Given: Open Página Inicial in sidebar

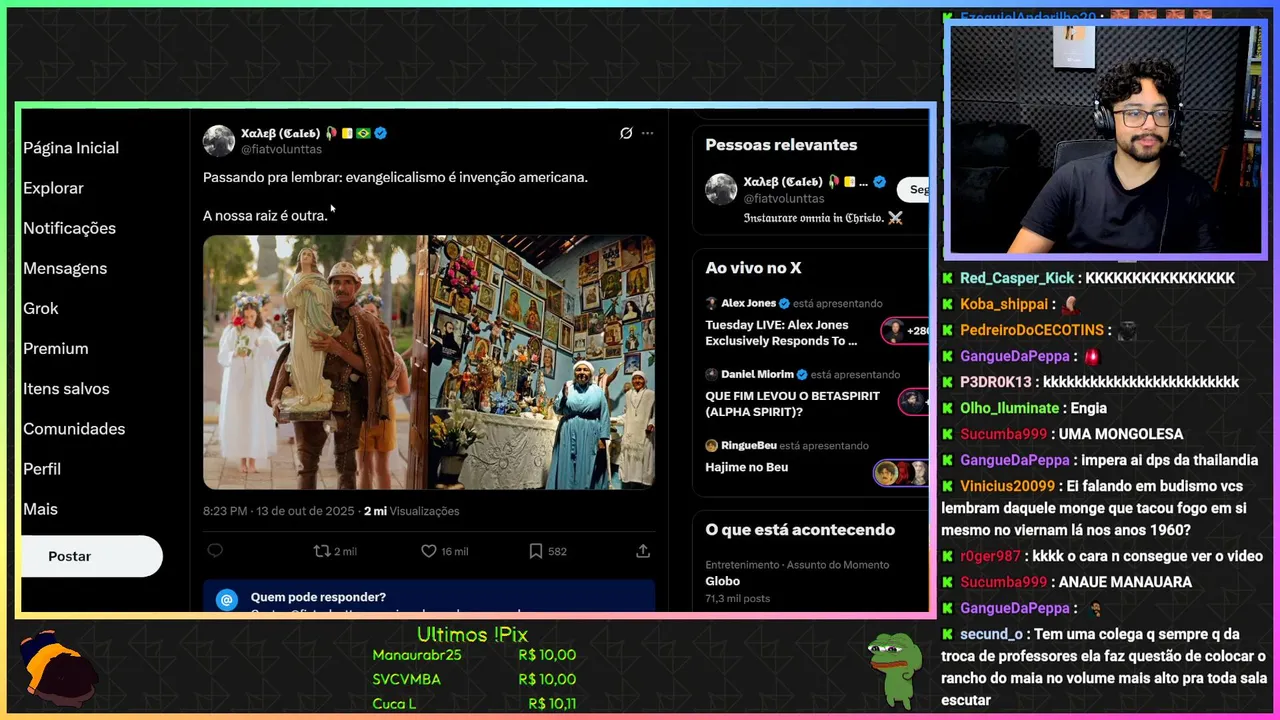Looking at the screenshot, I should click(x=71, y=148).
